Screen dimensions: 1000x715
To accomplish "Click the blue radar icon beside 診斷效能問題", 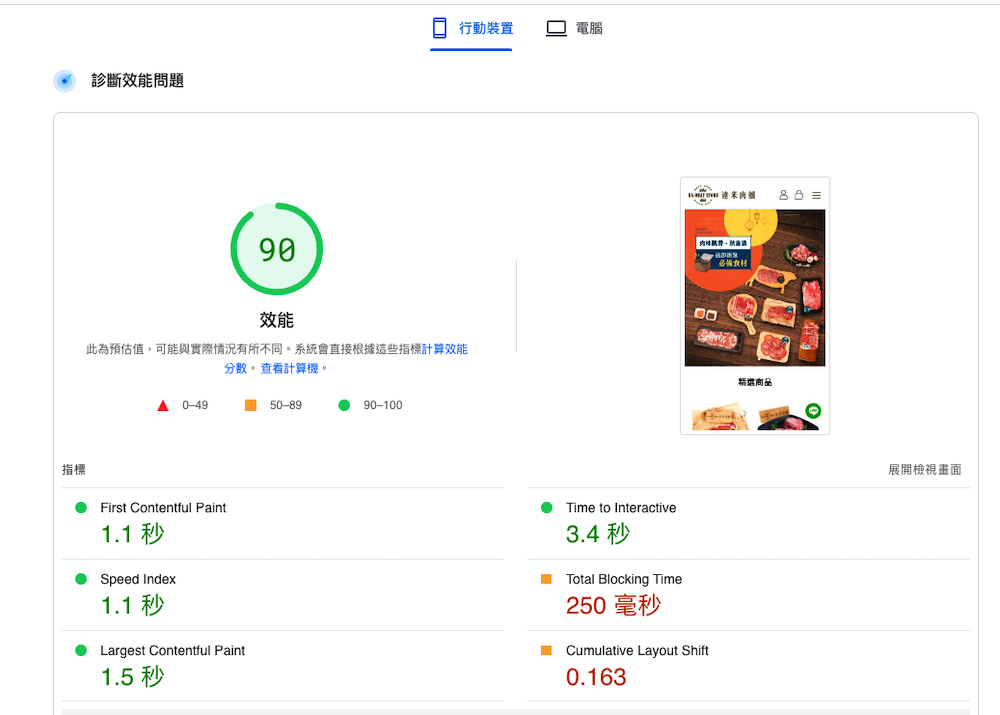I will (x=64, y=81).
